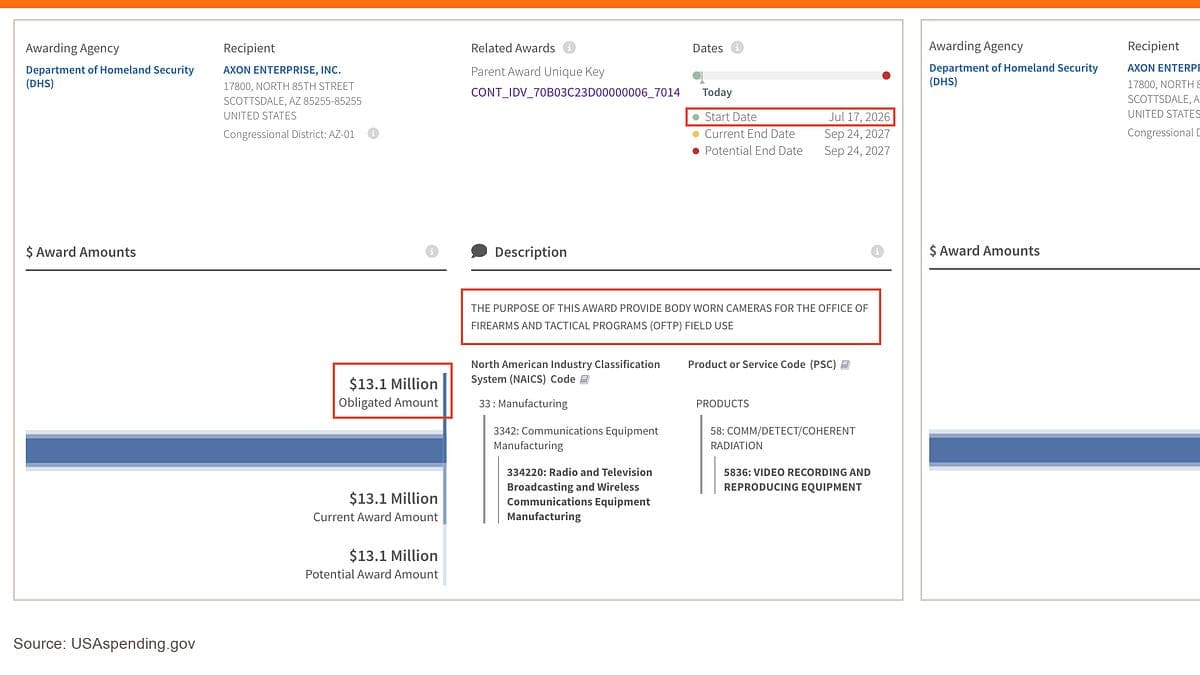Click 5836 Video Recording and Reproducing Equipment
Viewport: 1200px width, 675px height.
tap(797, 479)
